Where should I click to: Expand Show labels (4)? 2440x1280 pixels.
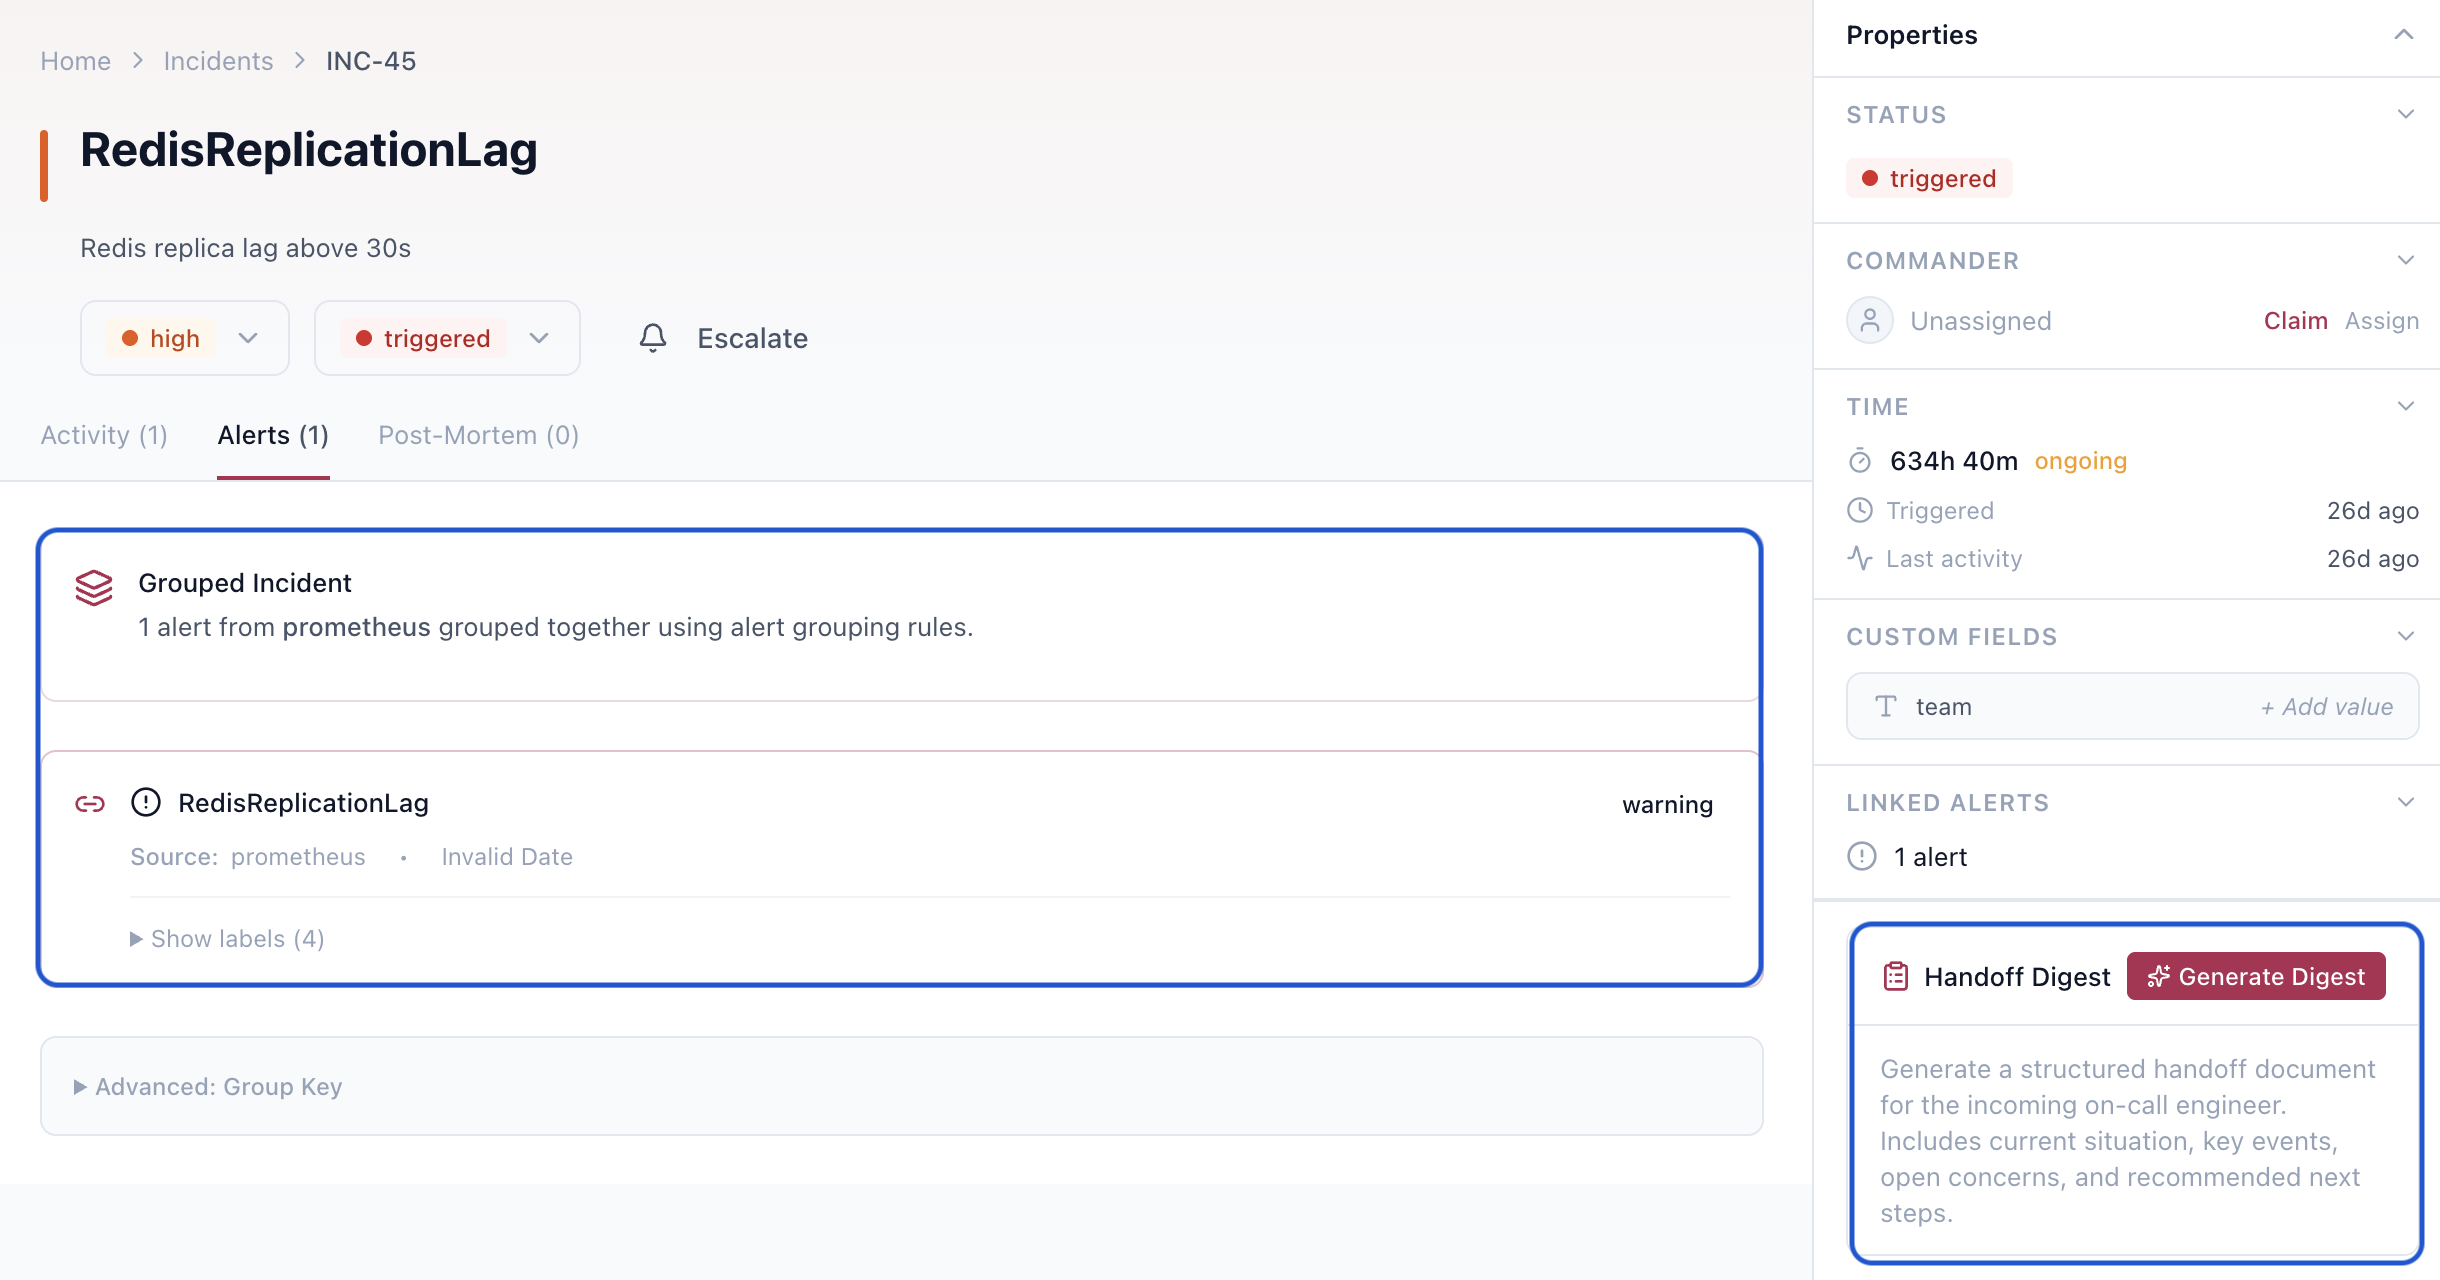coord(227,939)
